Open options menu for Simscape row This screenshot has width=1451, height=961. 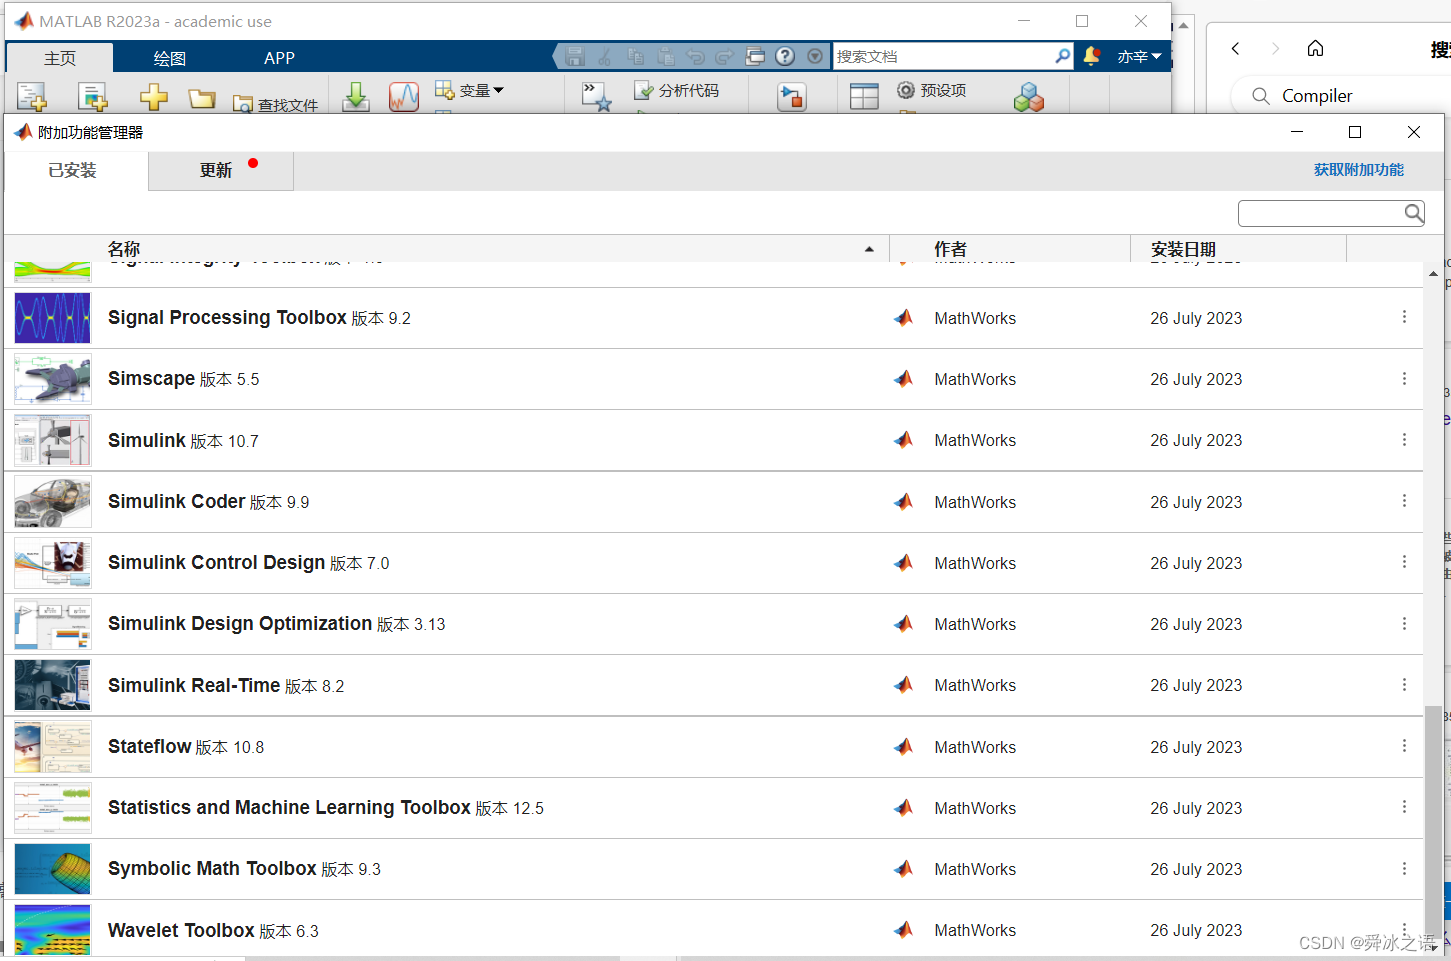[x=1404, y=378]
